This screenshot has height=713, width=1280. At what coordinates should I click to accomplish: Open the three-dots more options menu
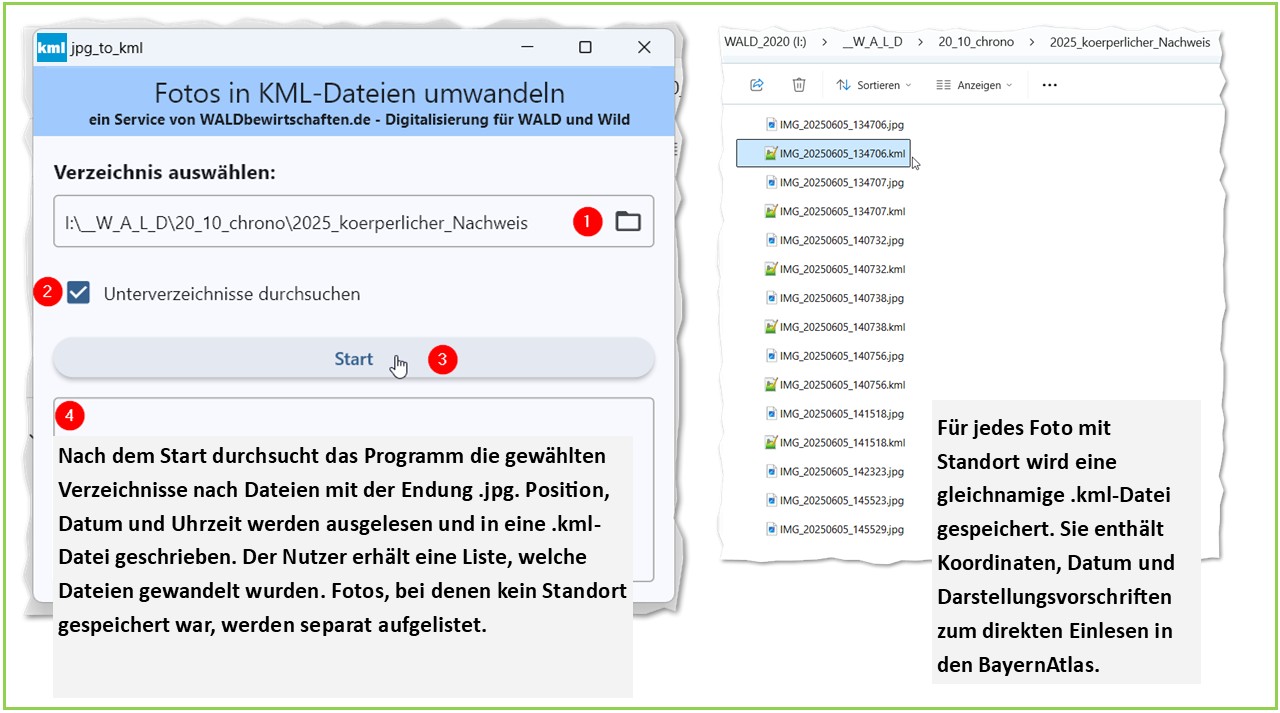[x=1049, y=85]
